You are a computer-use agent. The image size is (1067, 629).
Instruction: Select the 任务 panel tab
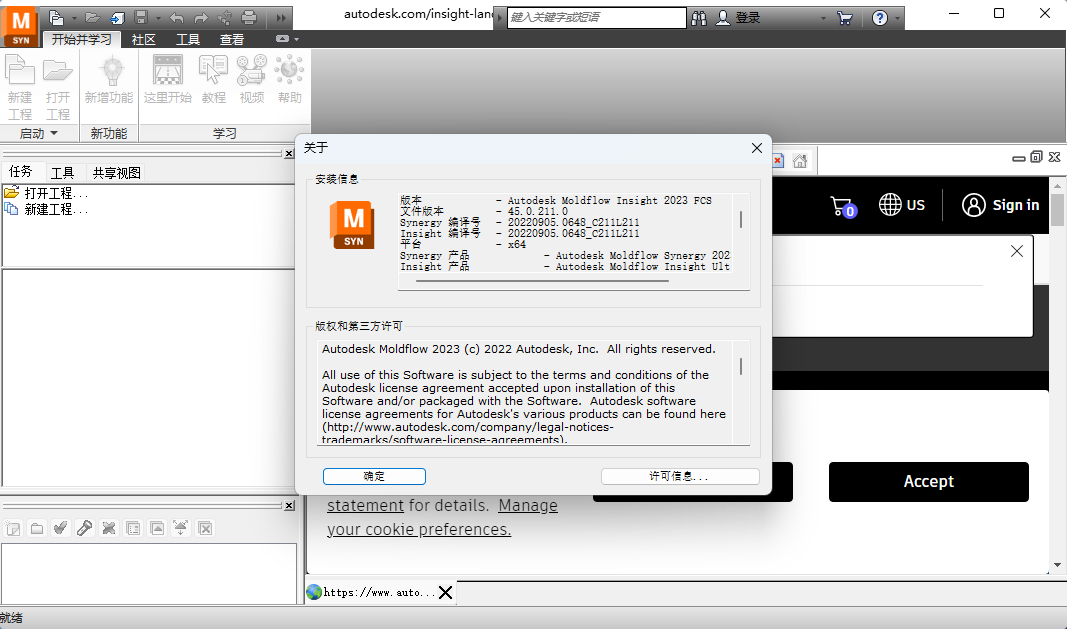[20, 172]
